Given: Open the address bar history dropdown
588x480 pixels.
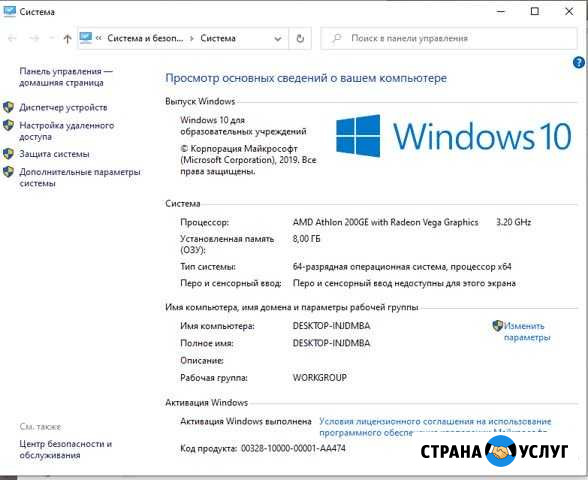Looking at the screenshot, I should pos(278,39).
